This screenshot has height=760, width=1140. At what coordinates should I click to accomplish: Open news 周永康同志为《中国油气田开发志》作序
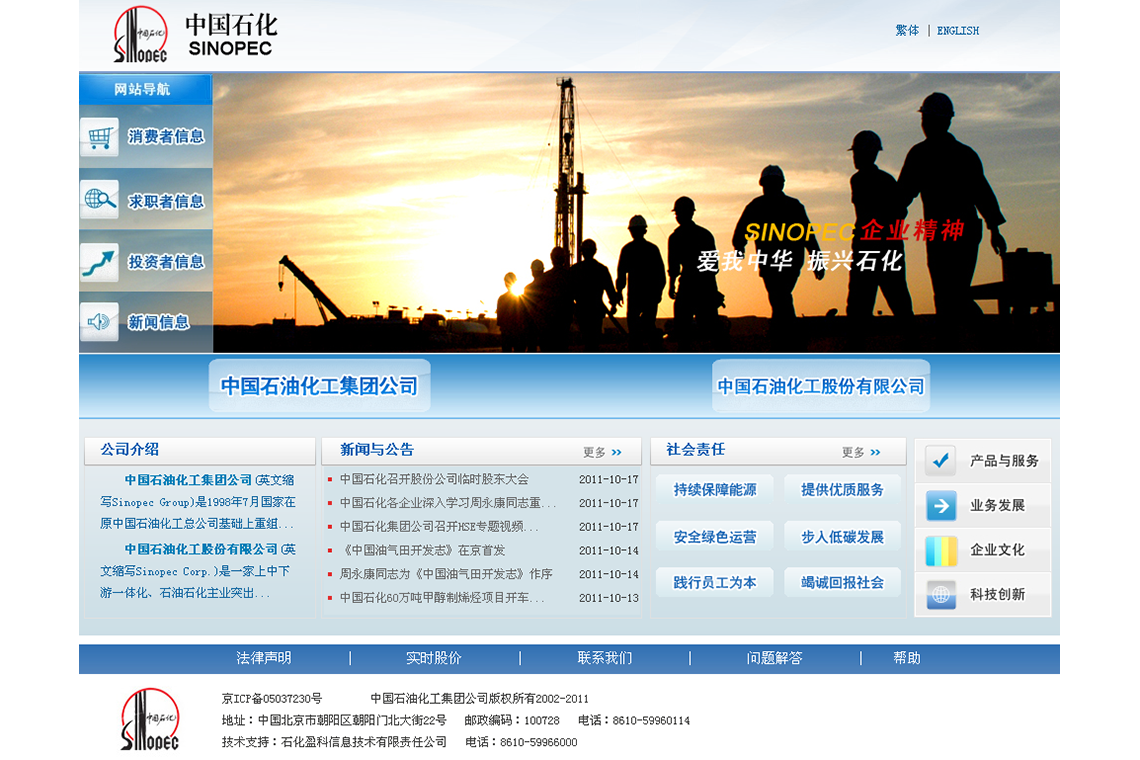point(446,574)
